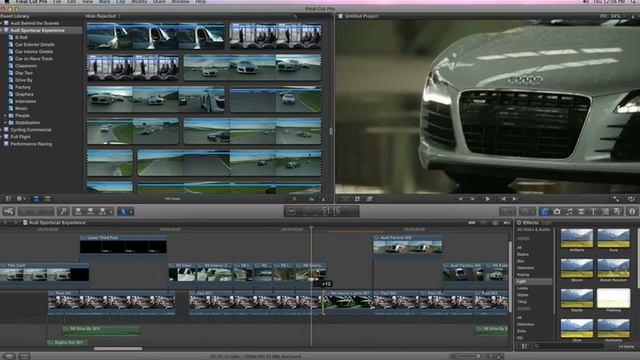Click the Distort icon below the viewer
Viewport: 640px width, 360px height.
369,199
